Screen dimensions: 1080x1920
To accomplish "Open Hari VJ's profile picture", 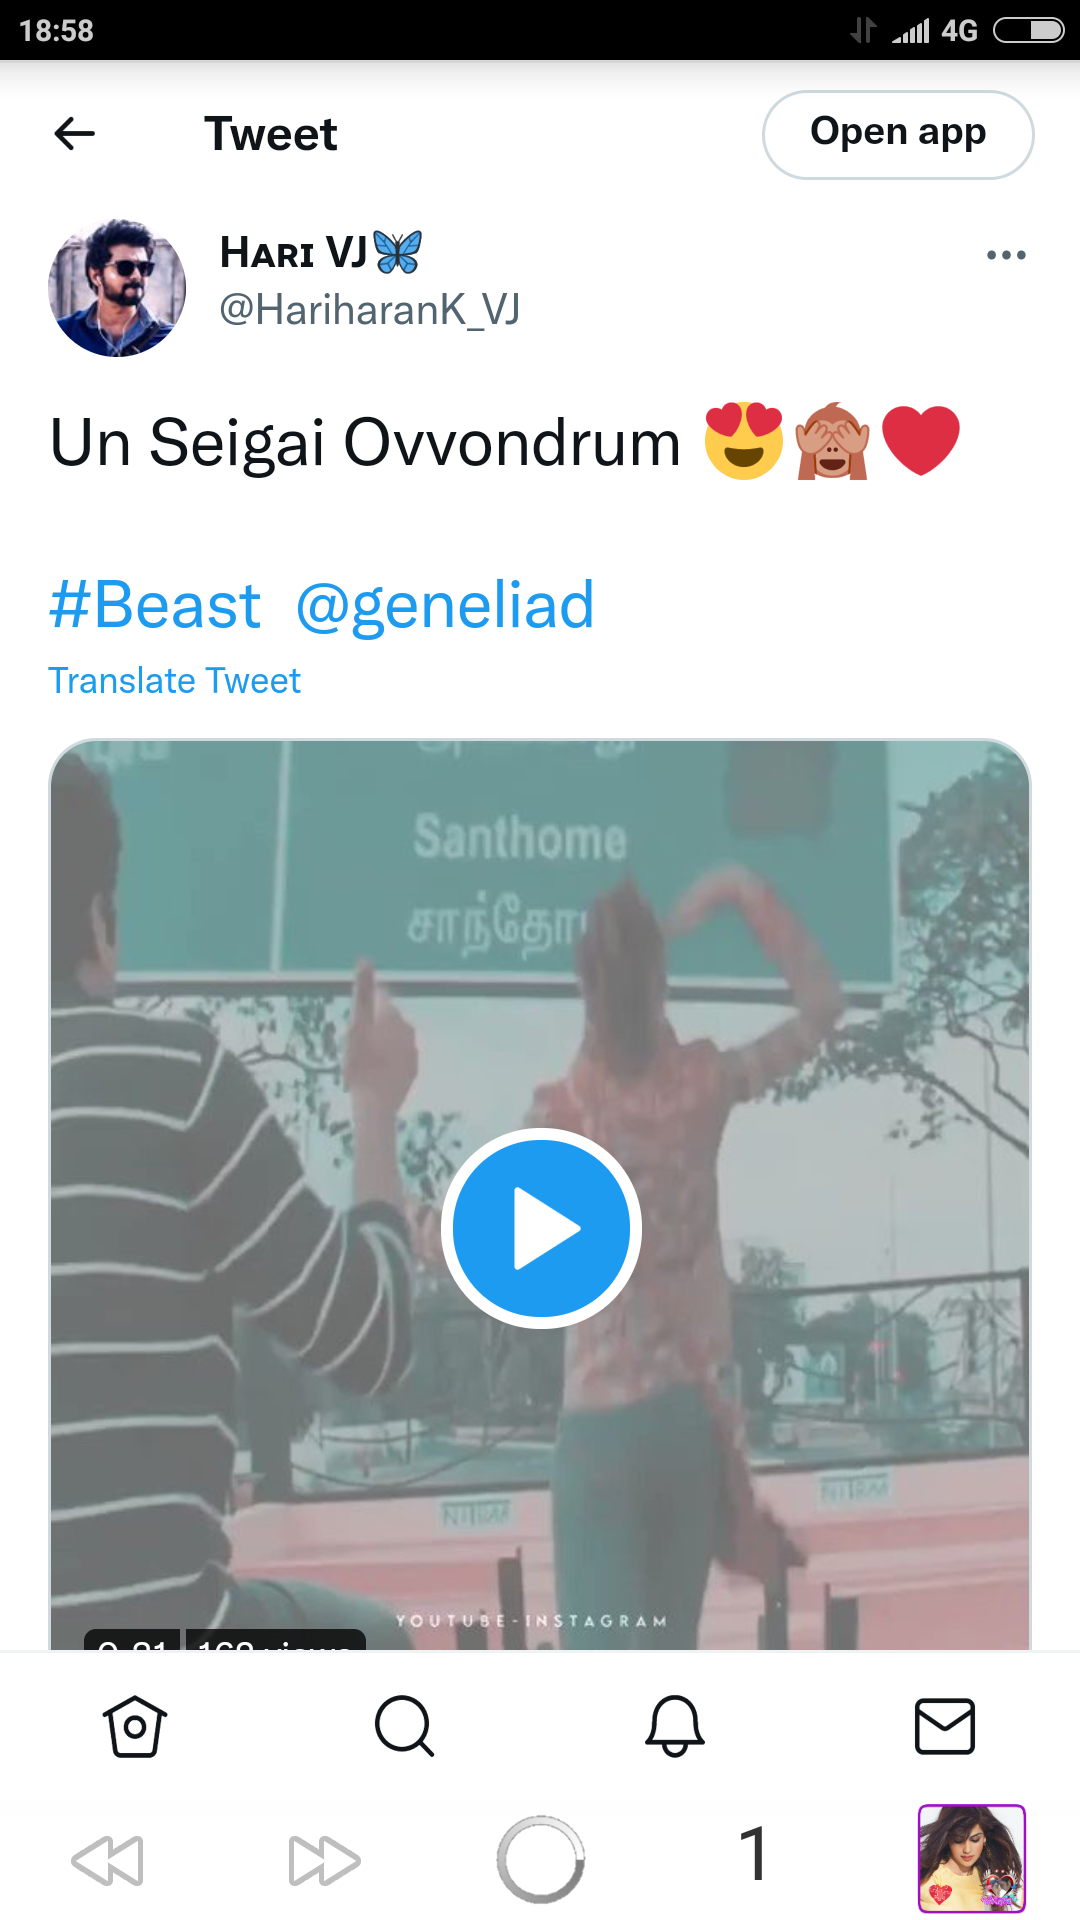I will point(117,288).
